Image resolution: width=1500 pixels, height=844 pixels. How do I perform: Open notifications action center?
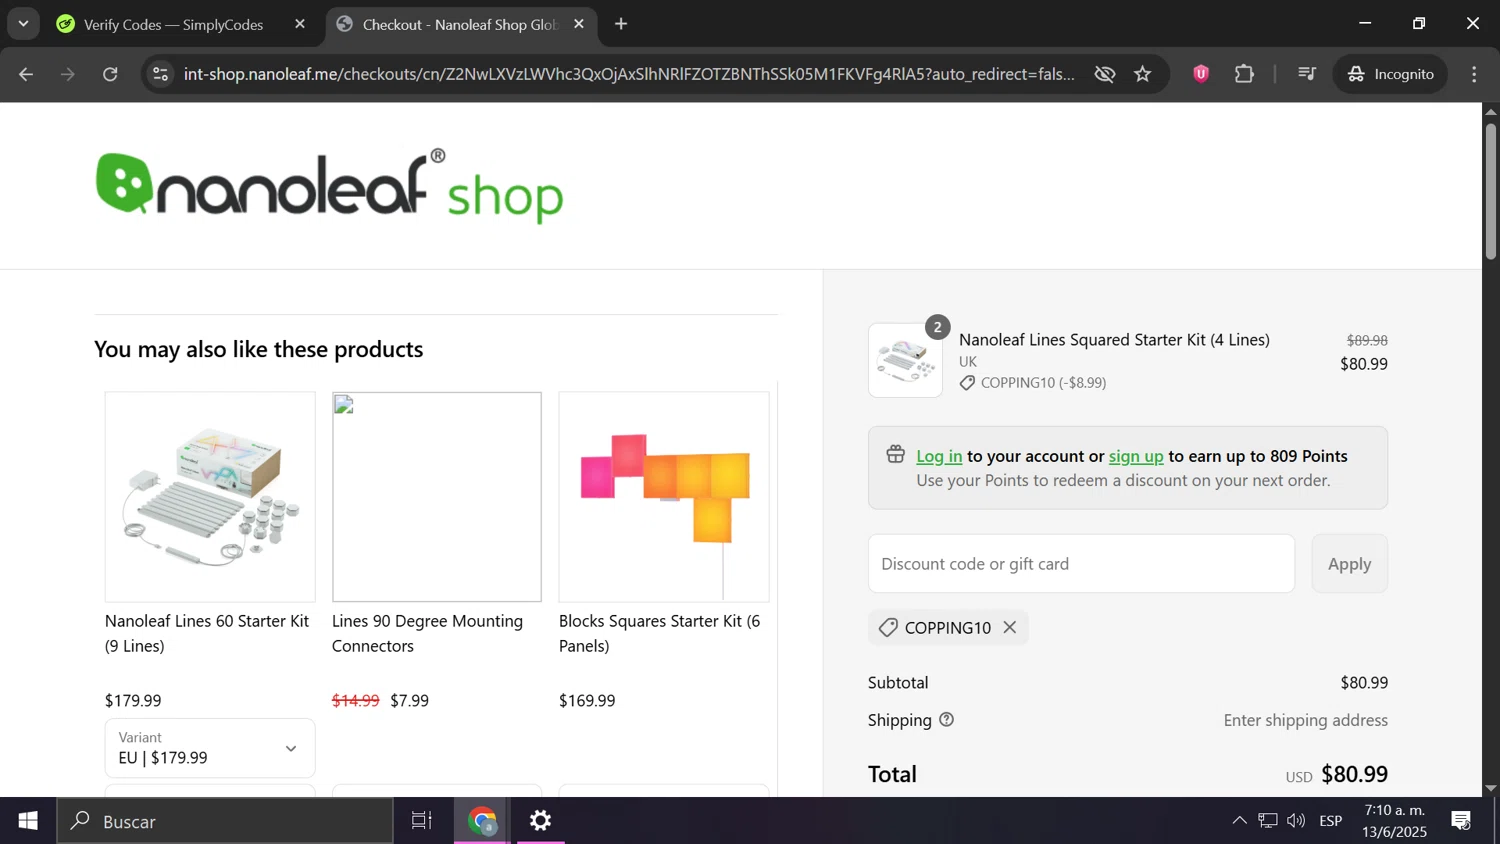(x=1462, y=821)
